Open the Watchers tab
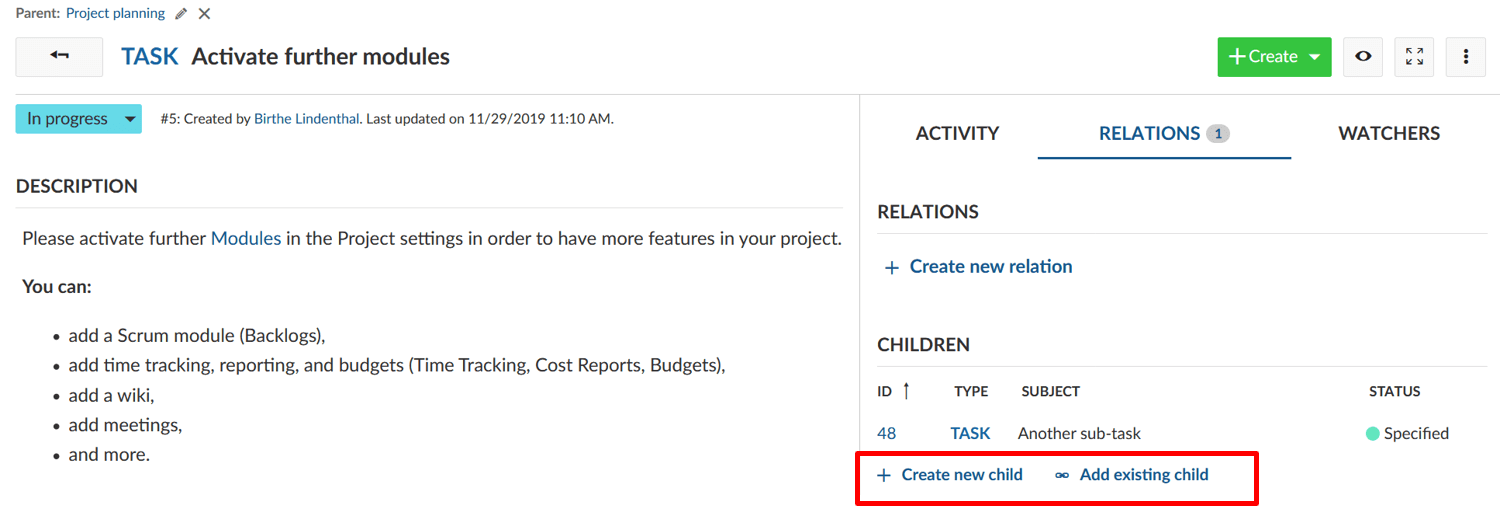 (x=1389, y=133)
